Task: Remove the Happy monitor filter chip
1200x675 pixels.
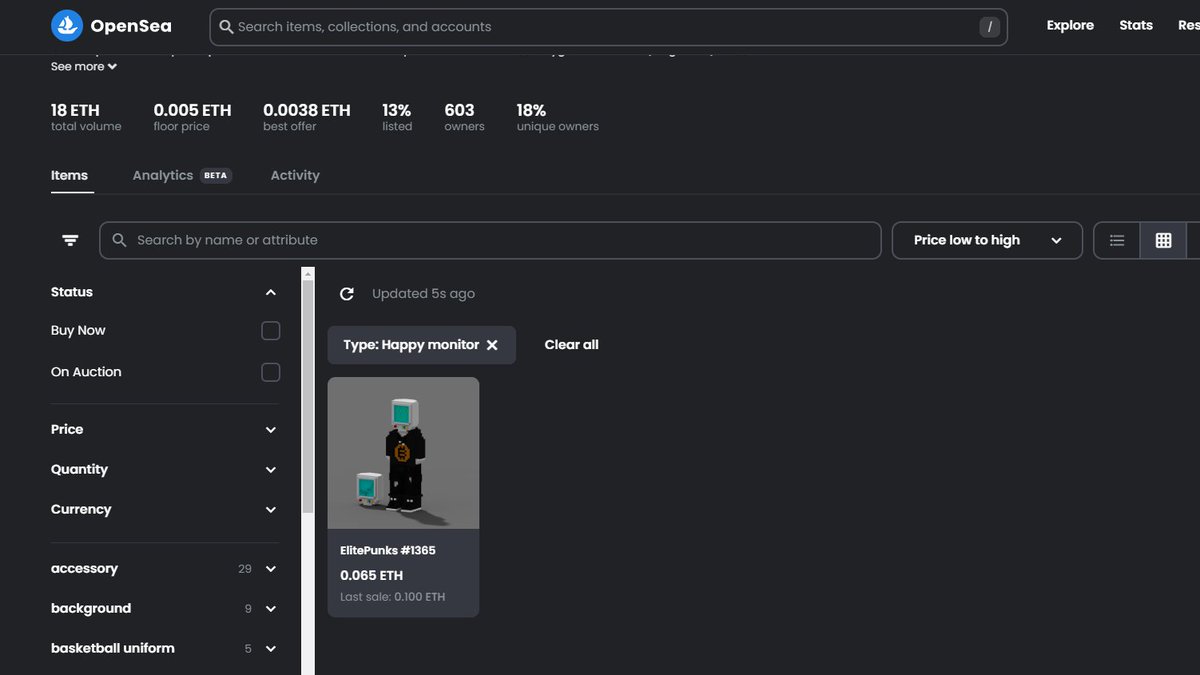Action: click(x=492, y=345)
